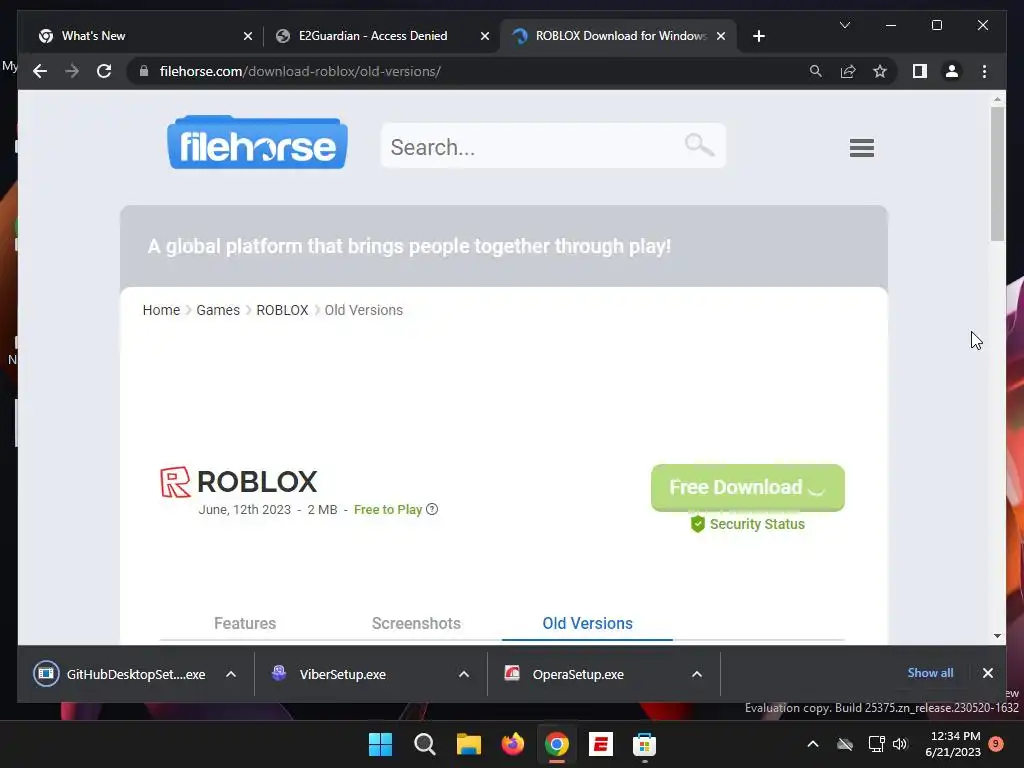
Task: Share this page from the address bar
Action: [x=848, y=71]
